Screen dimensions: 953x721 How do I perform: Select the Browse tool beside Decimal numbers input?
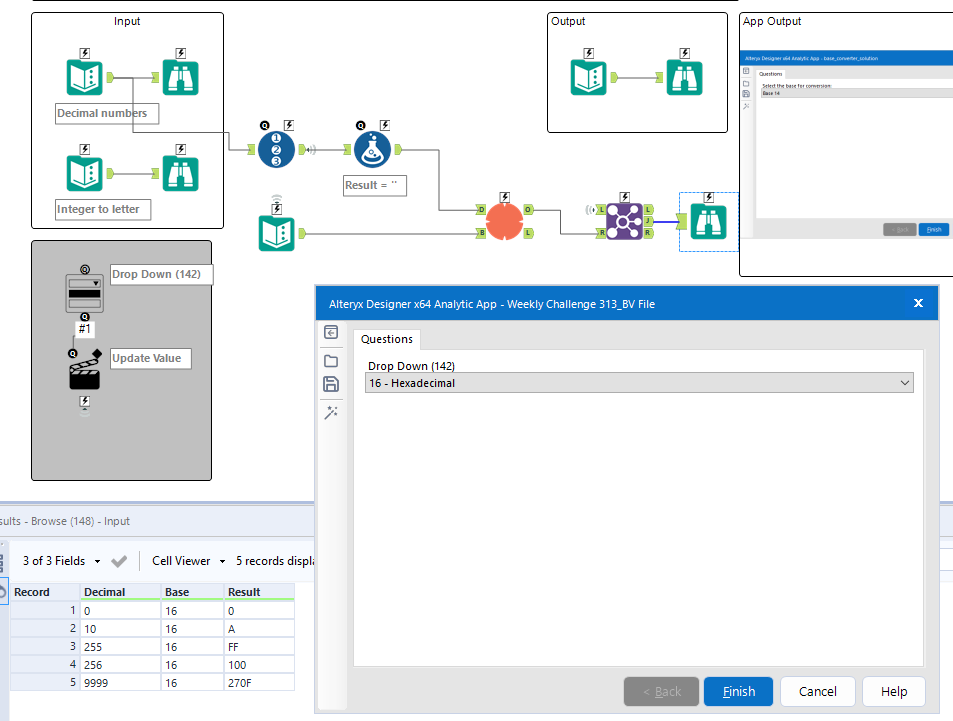[181, 77]
